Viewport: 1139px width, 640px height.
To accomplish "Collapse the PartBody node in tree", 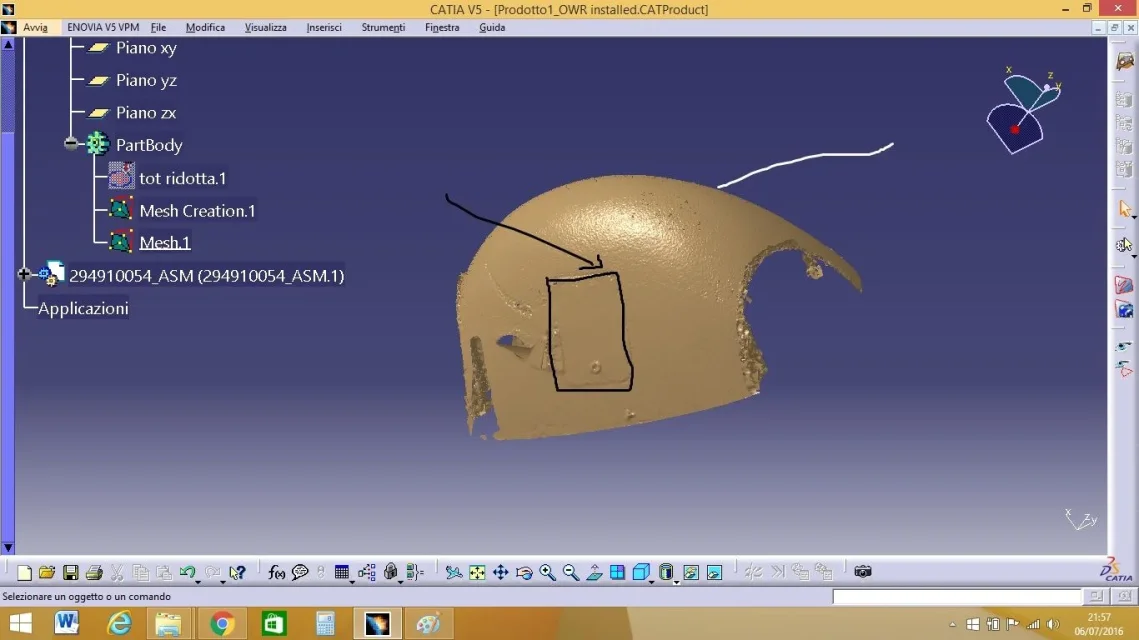I will pos(71,143).
